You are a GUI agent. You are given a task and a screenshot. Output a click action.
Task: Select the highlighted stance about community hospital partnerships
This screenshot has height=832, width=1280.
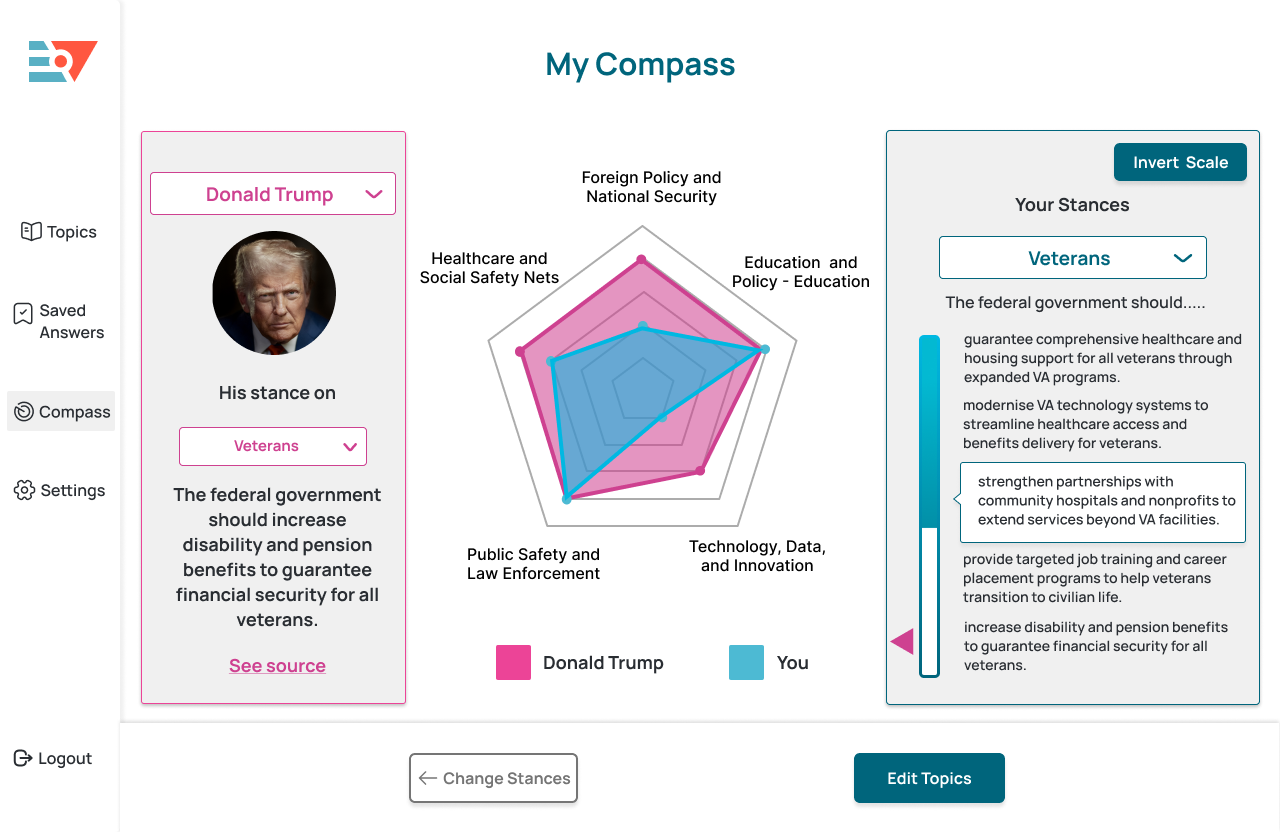pyautogui.click(x=1102, y=501)
